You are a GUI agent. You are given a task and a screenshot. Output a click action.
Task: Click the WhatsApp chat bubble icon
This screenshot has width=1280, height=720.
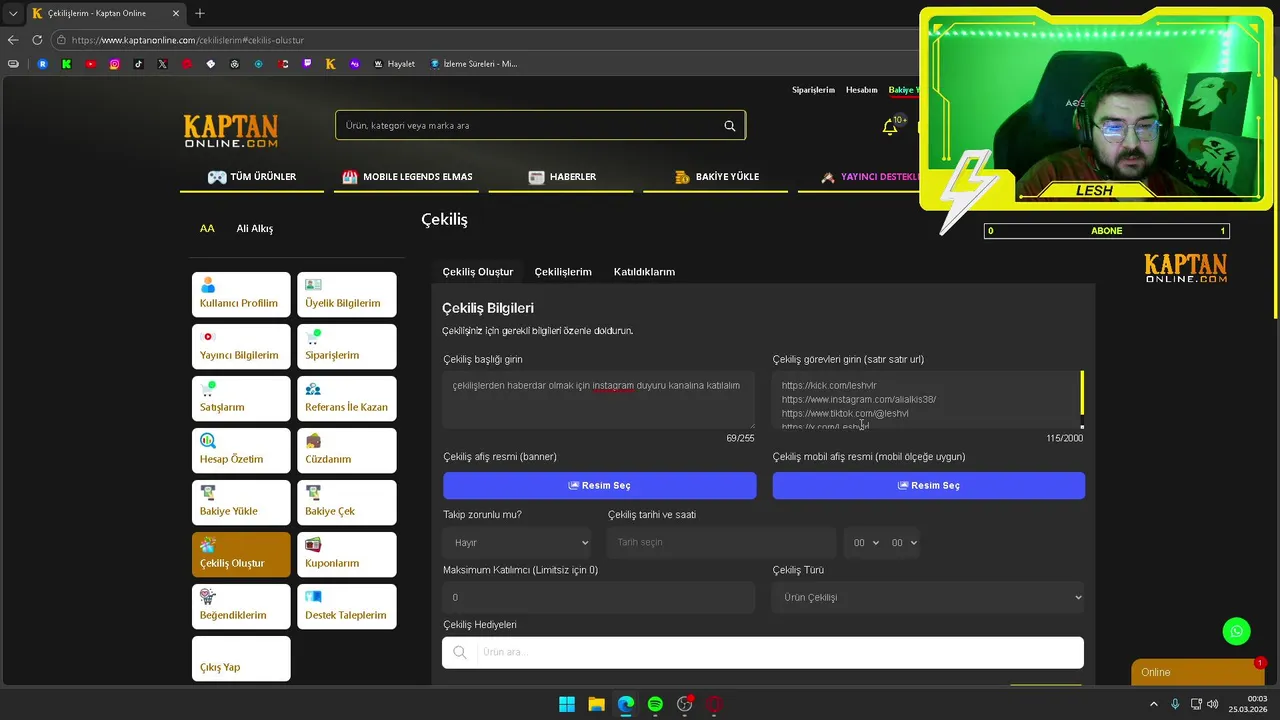[1237, 631]
